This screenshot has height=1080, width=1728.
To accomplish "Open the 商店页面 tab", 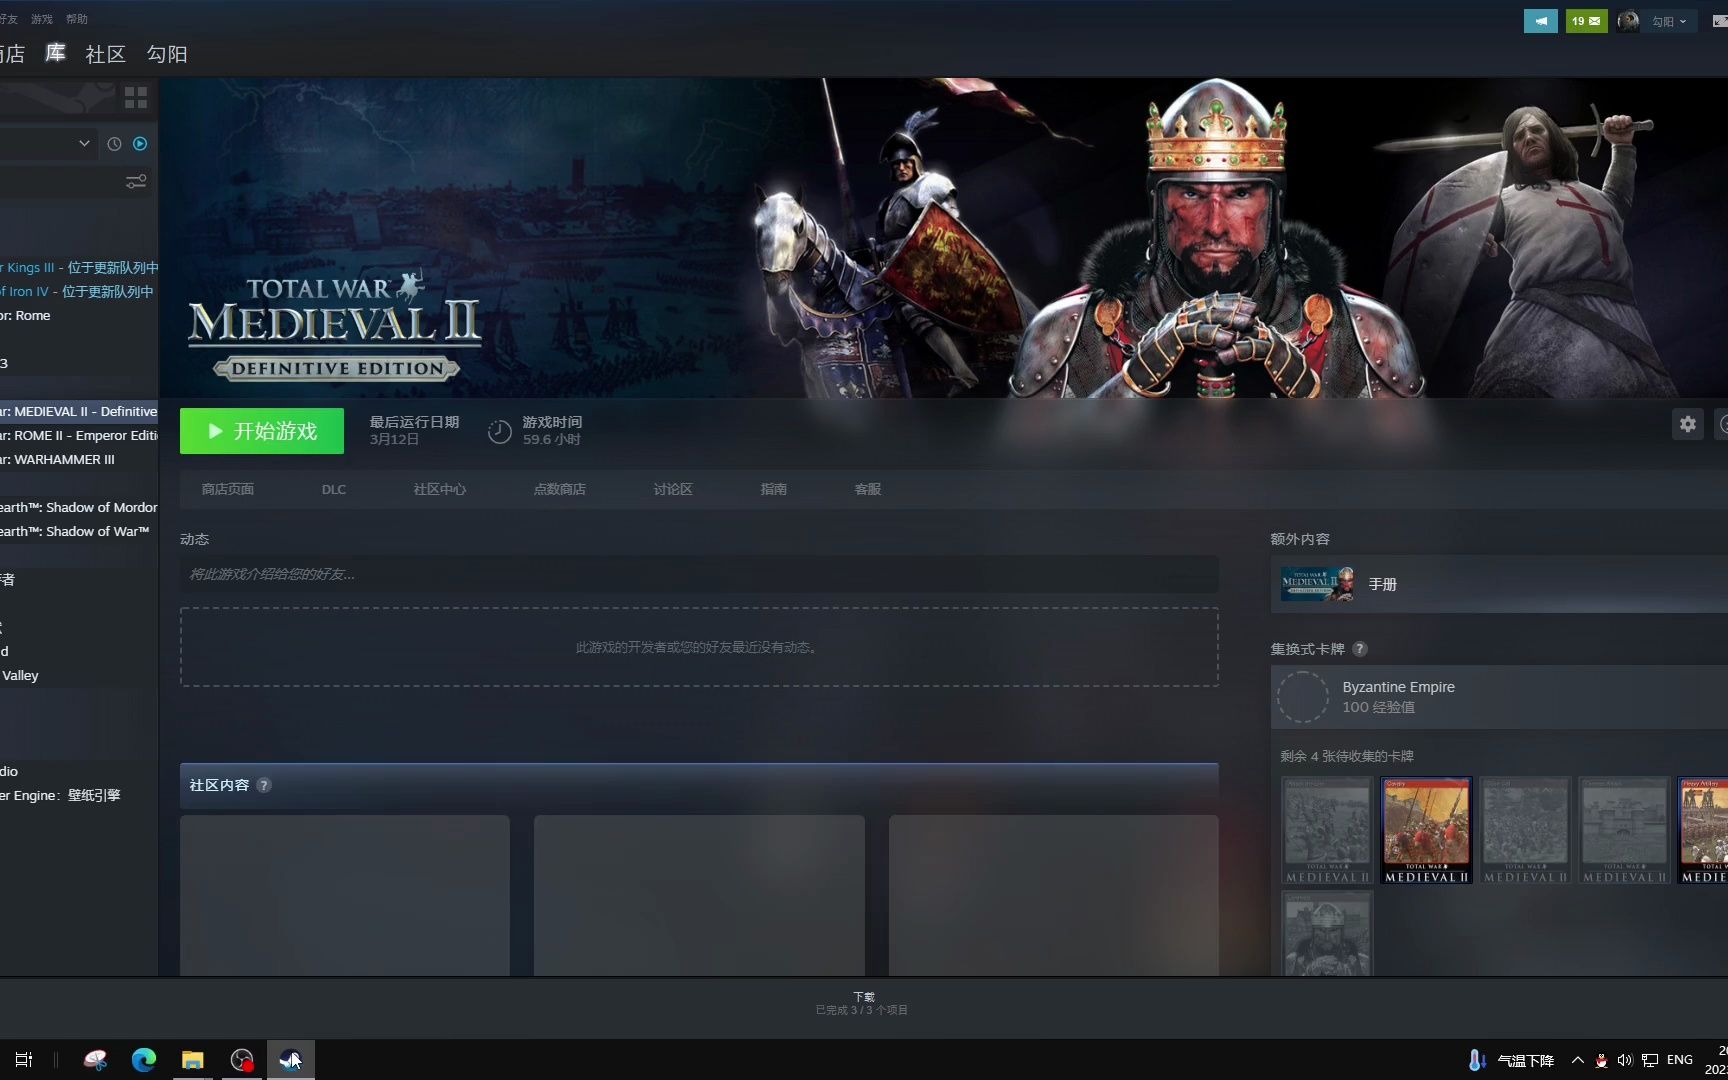I will point(228,489).
